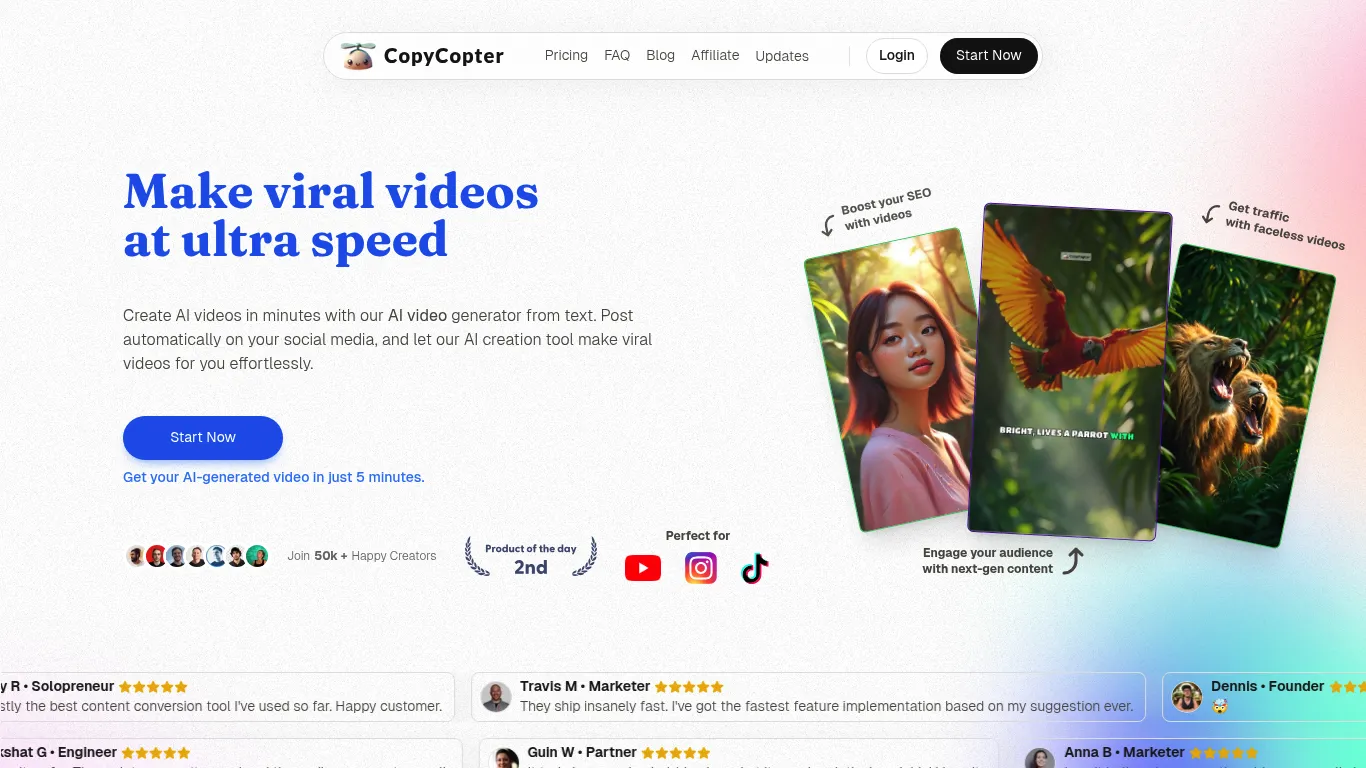Navigate to the Affiliate page
This screenshot has width=1366, height=768.
pos(715,56)
